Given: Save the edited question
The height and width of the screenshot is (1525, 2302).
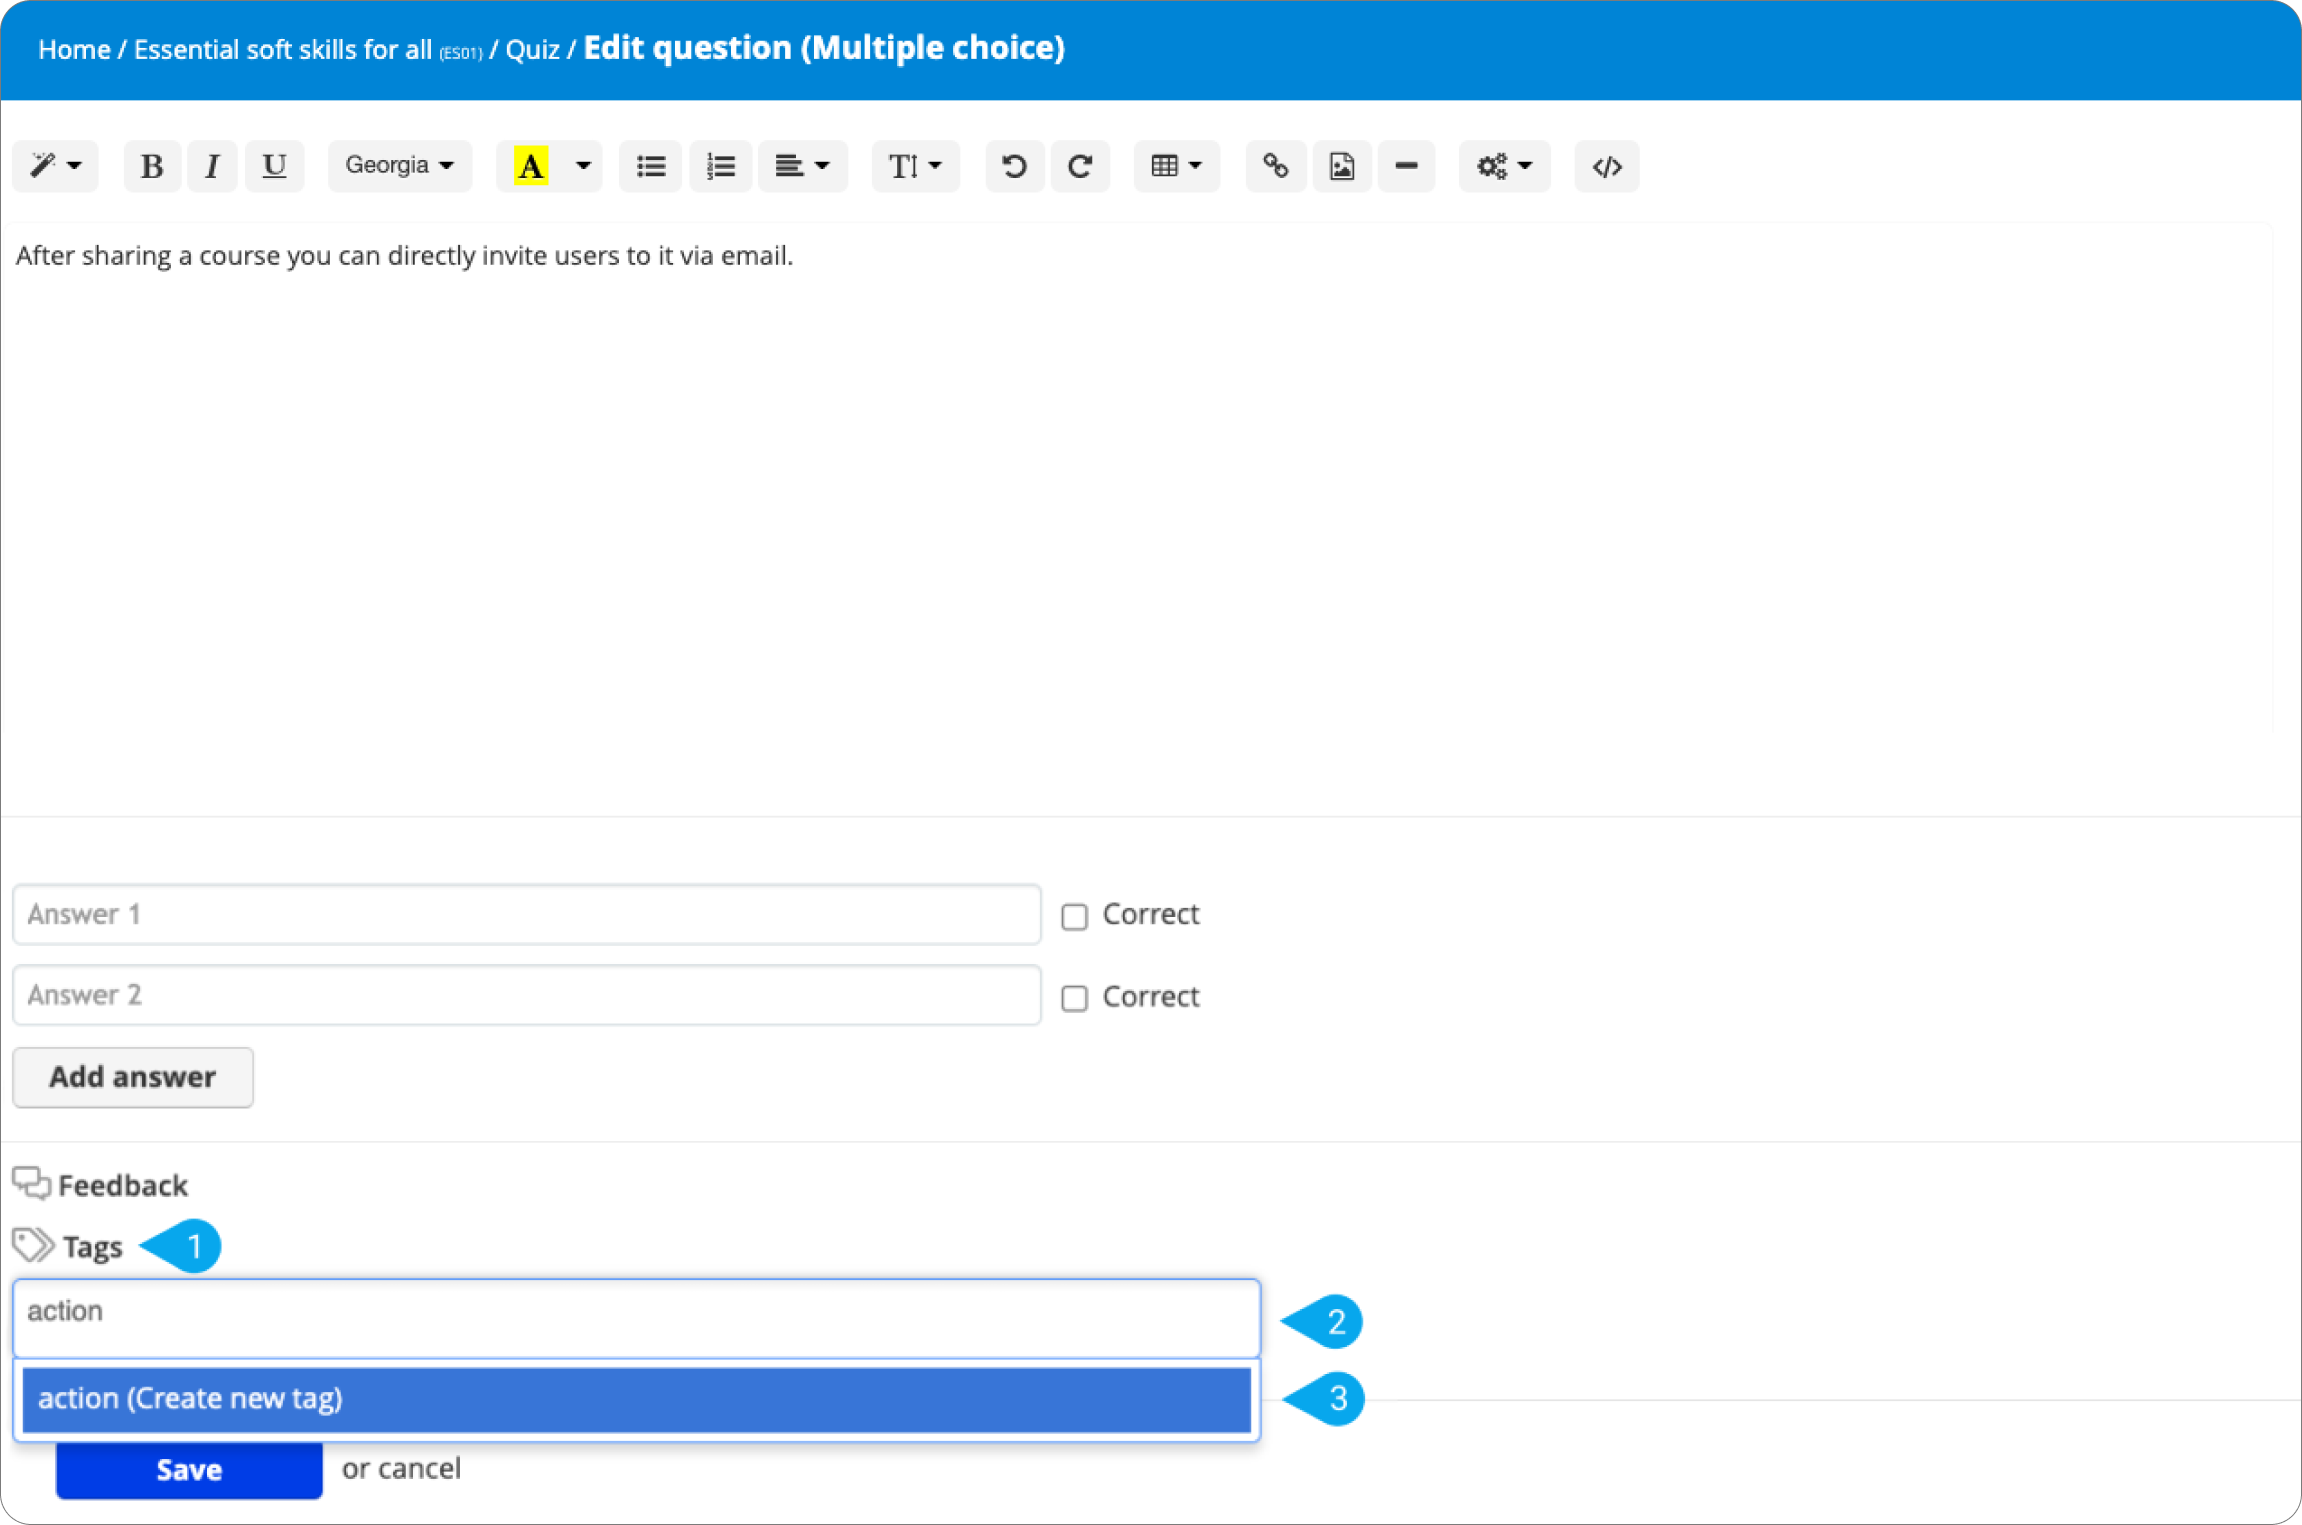Looking at the screenshot, I should pyautogui.click(x=188, y=1469).
